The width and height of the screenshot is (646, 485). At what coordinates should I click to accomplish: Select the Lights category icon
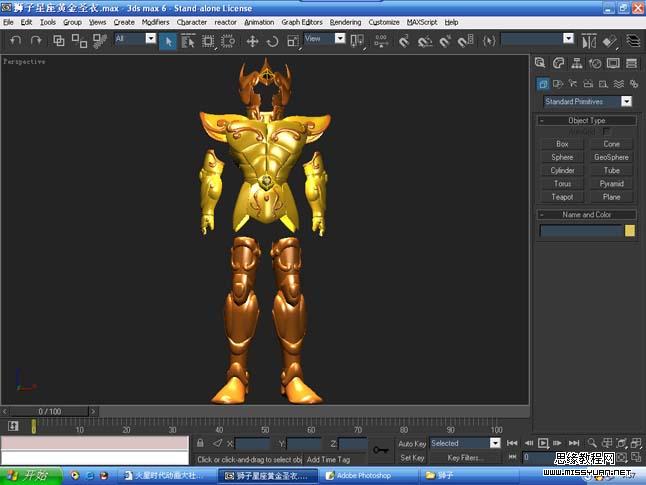click(x=573, y=84)
